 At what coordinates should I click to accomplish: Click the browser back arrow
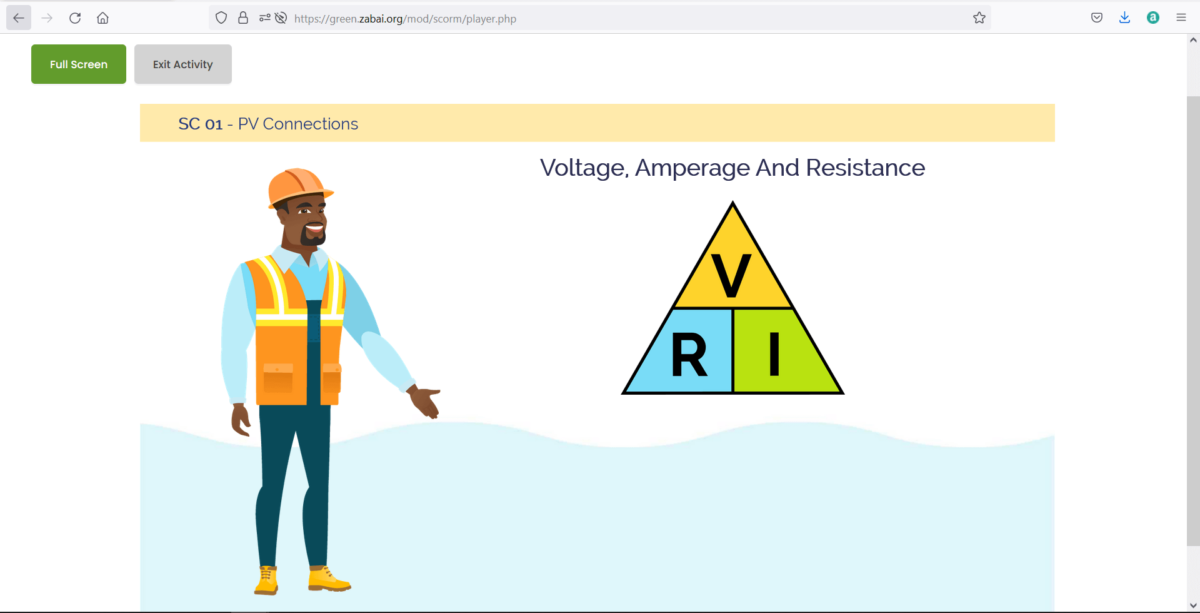[18, 17]
